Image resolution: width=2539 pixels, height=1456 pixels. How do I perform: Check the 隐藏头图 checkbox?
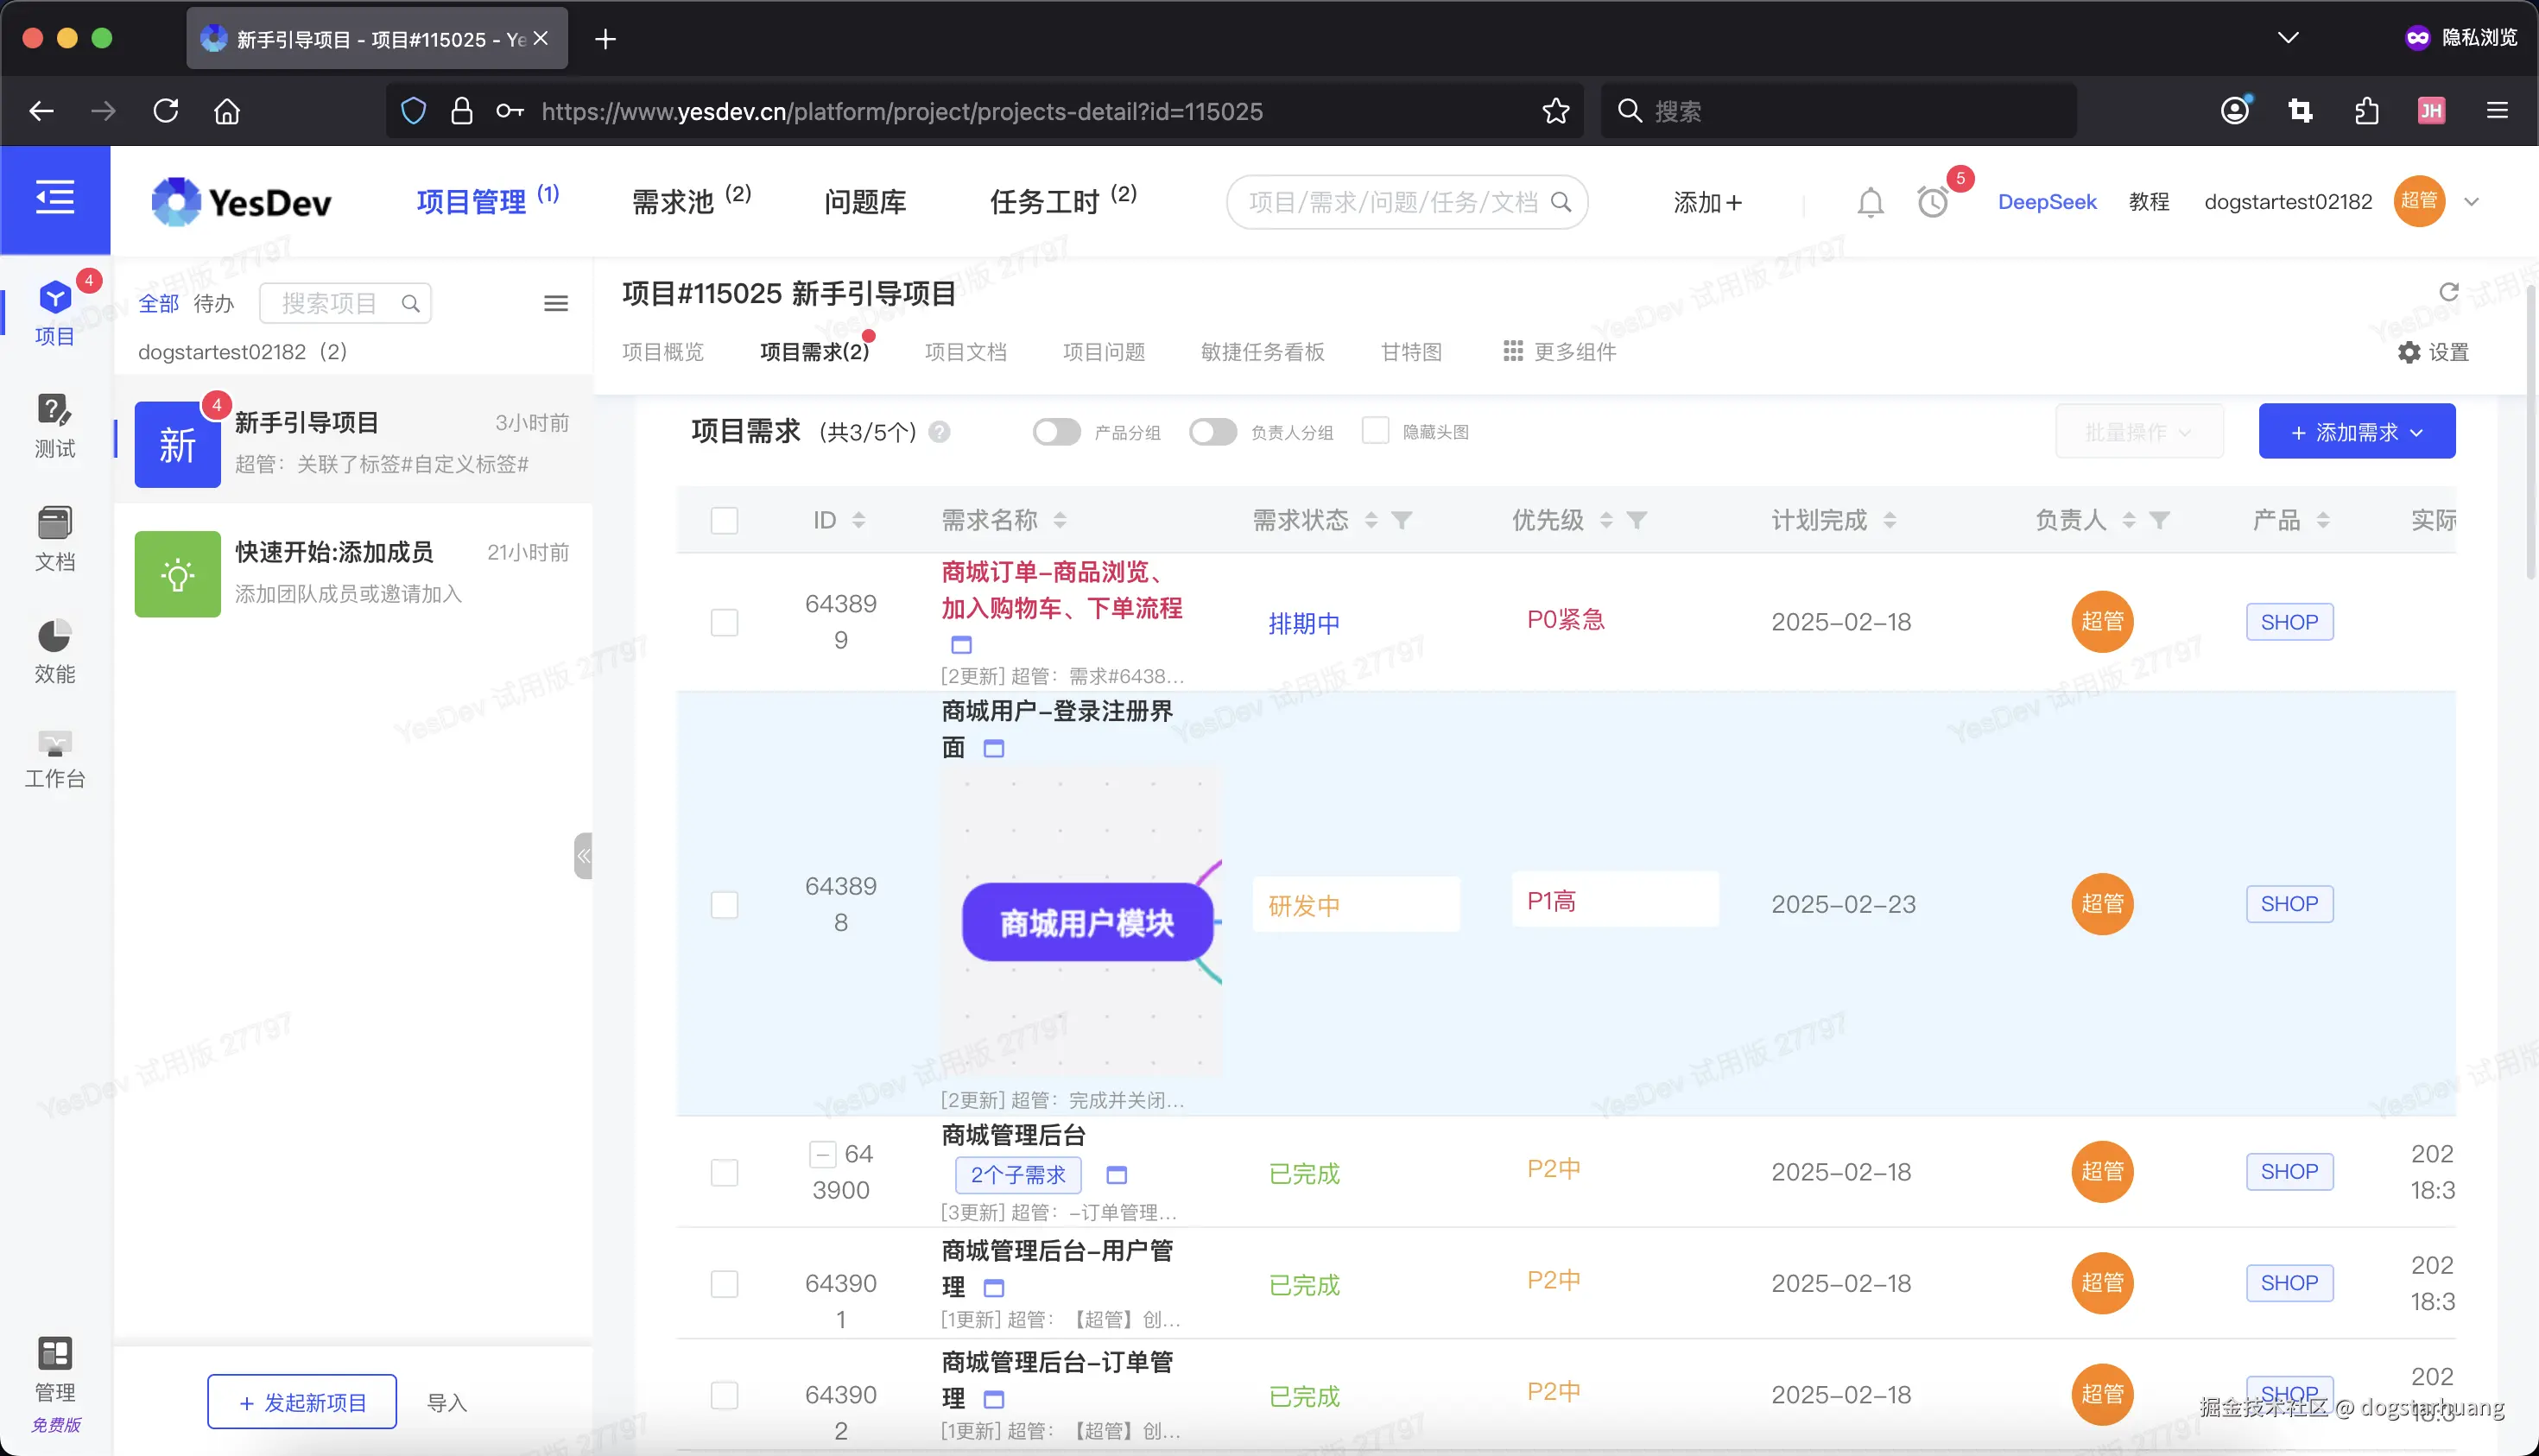click(x=1375, y=430)
